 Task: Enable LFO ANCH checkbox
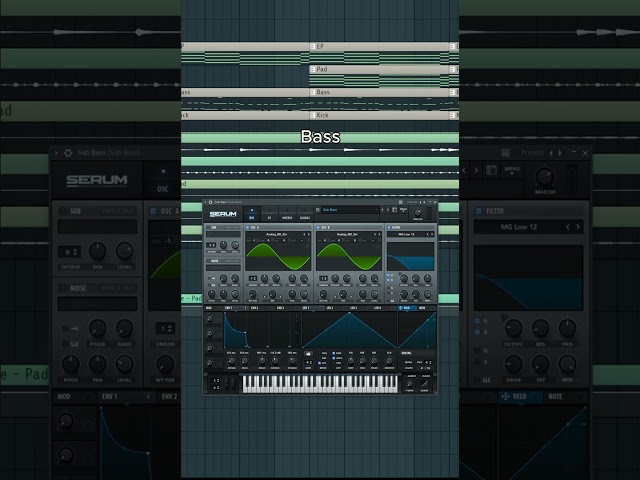point(333,358)
